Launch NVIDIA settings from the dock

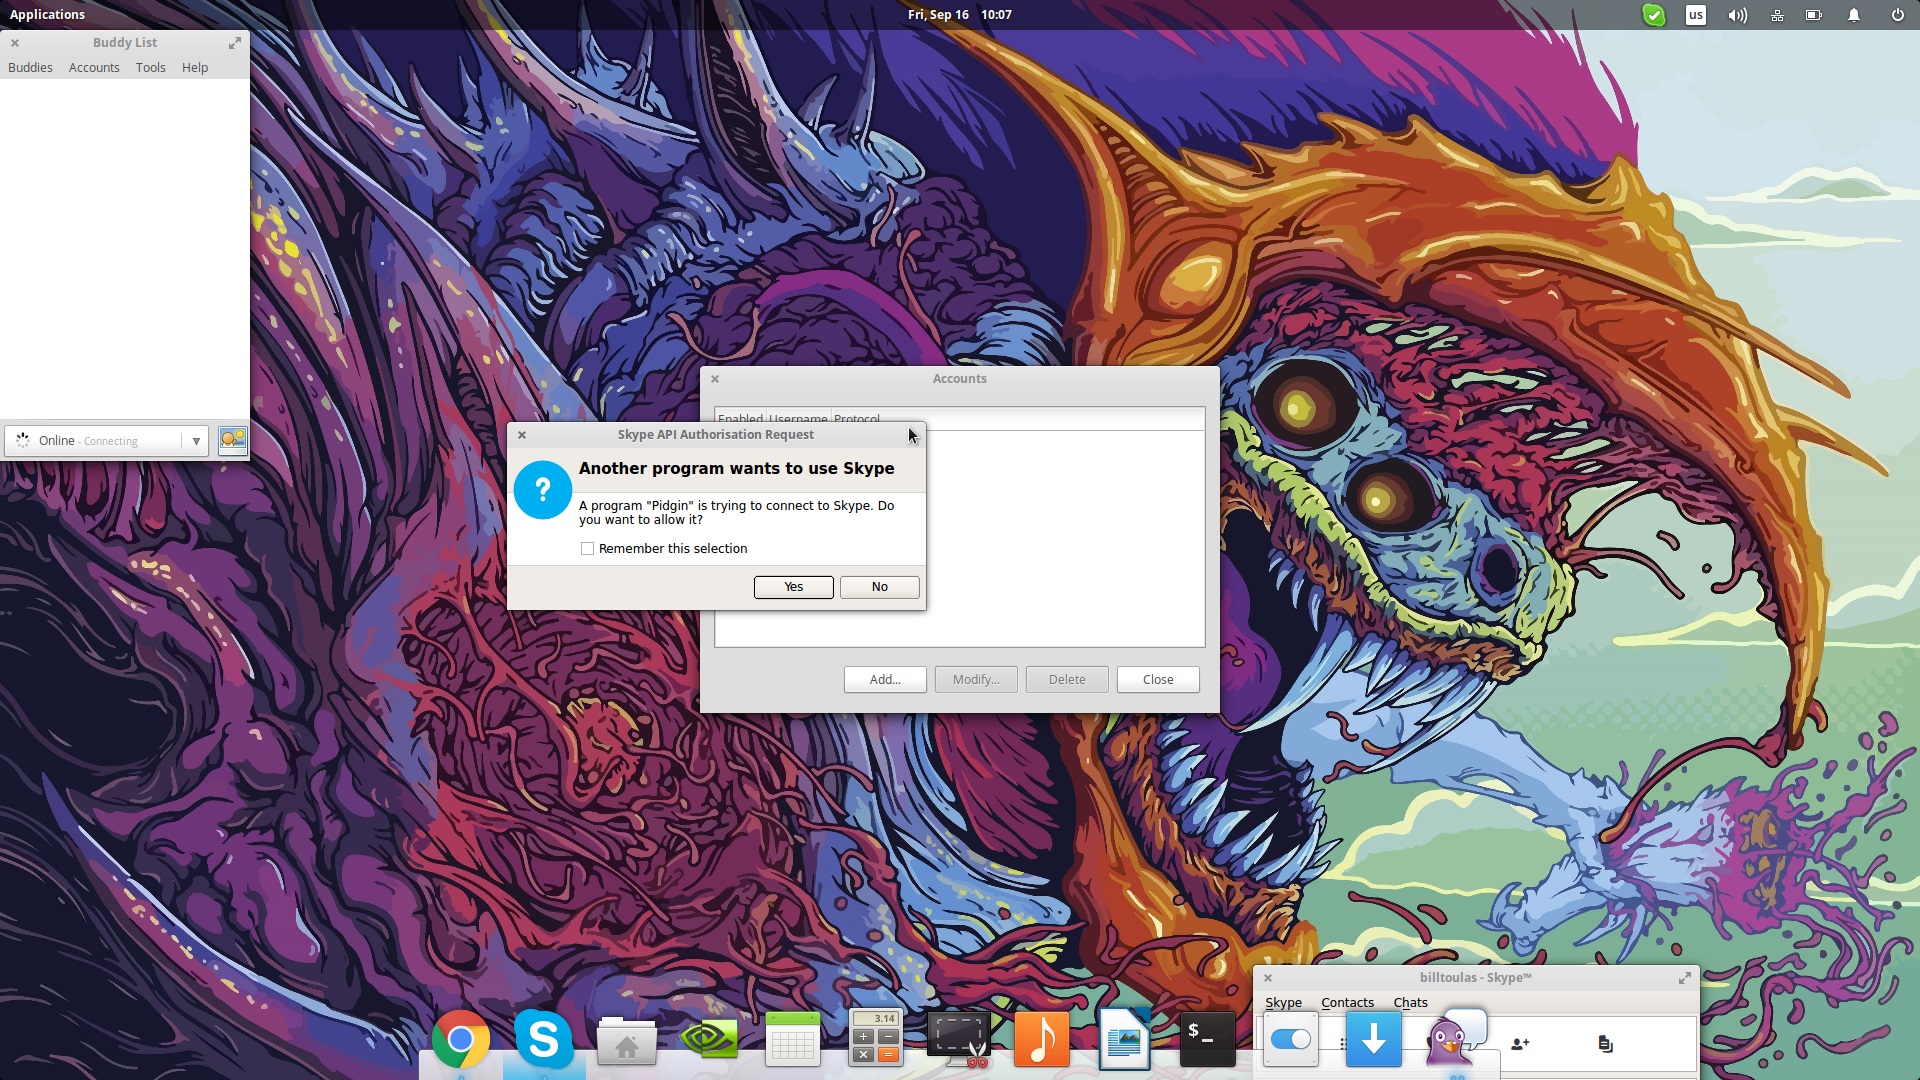(709, 1039)
